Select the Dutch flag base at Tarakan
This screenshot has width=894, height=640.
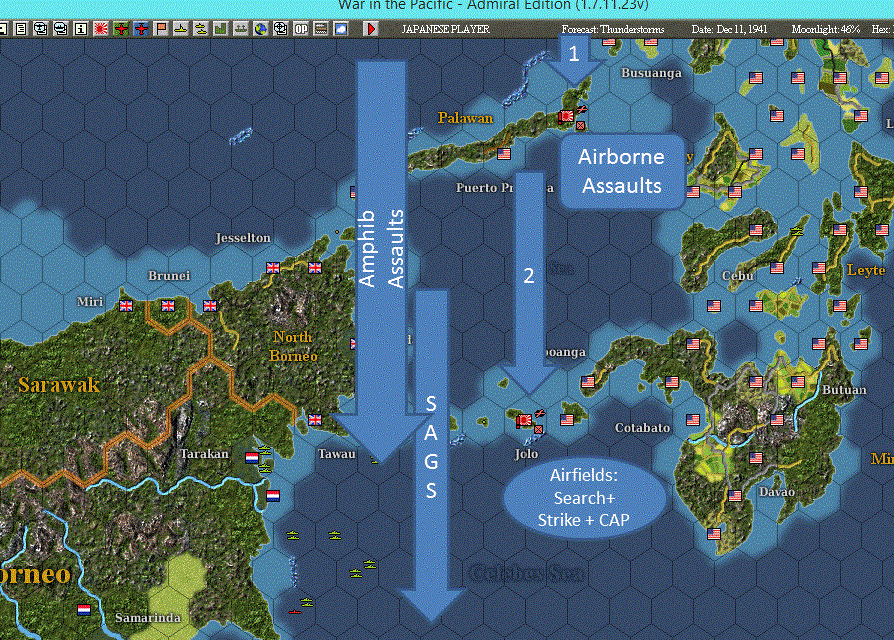252,458
